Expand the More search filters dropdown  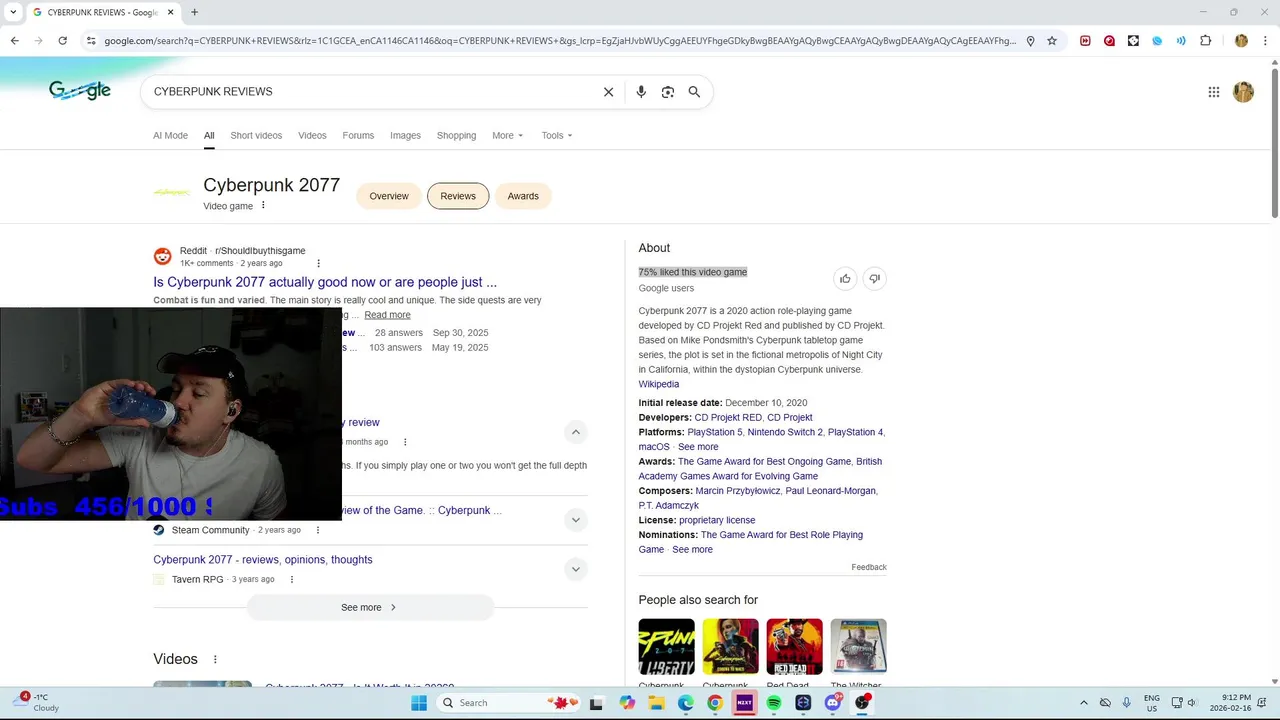point(507,136)
